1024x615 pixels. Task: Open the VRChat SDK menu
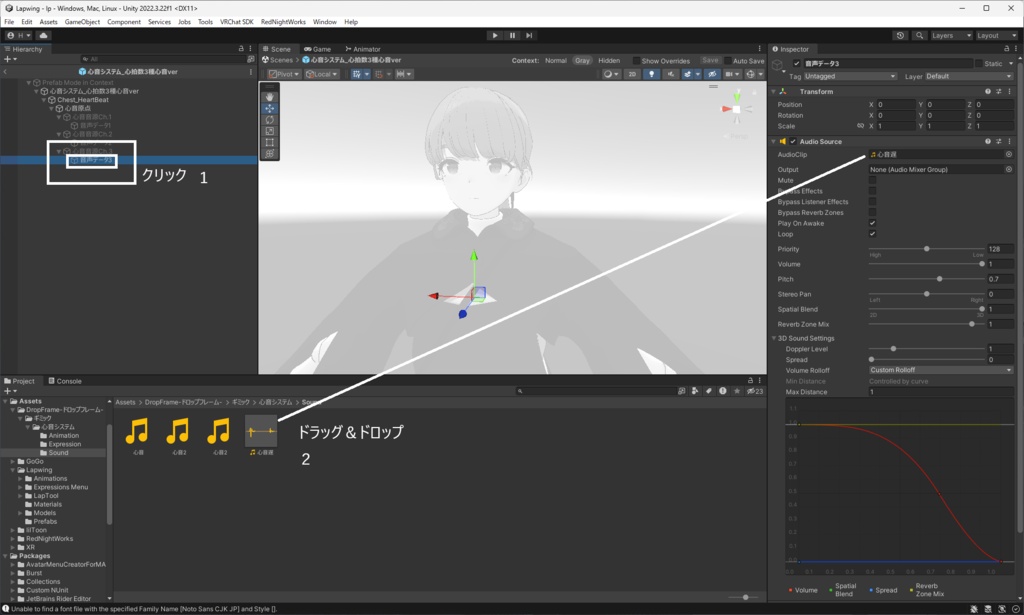tap(236, 22)
